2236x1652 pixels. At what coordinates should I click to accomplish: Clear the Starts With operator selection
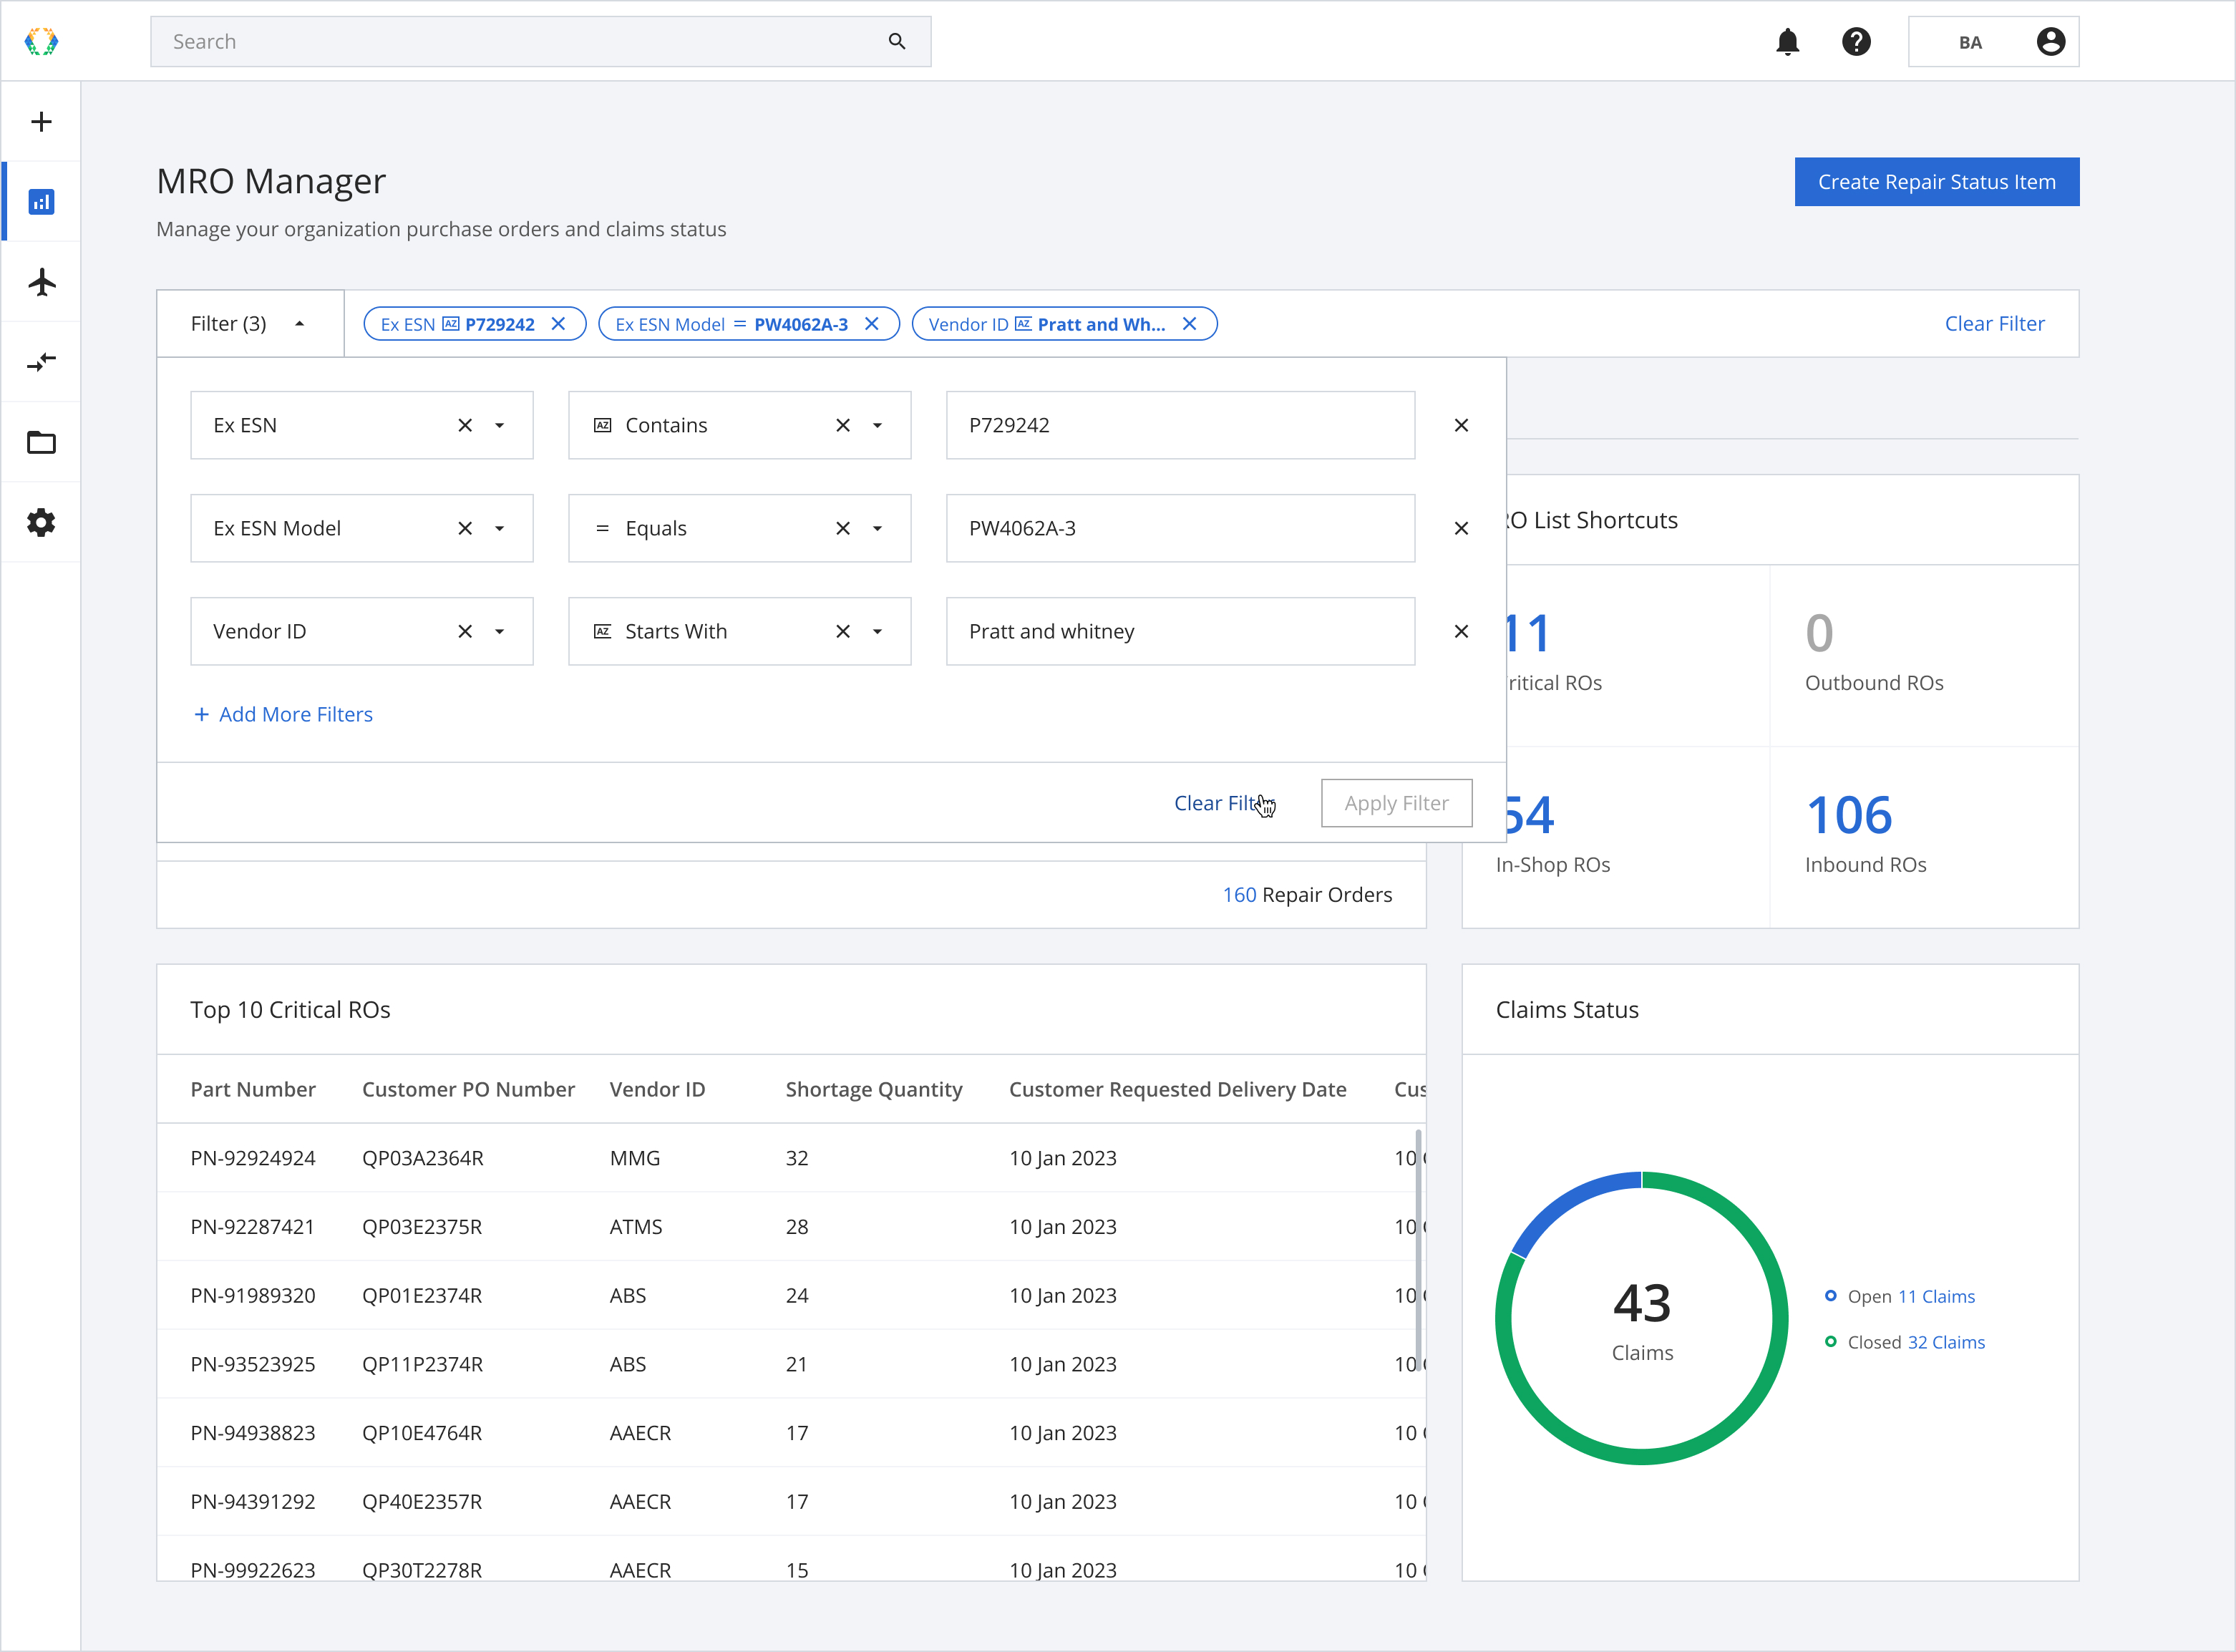click(843, 632)
